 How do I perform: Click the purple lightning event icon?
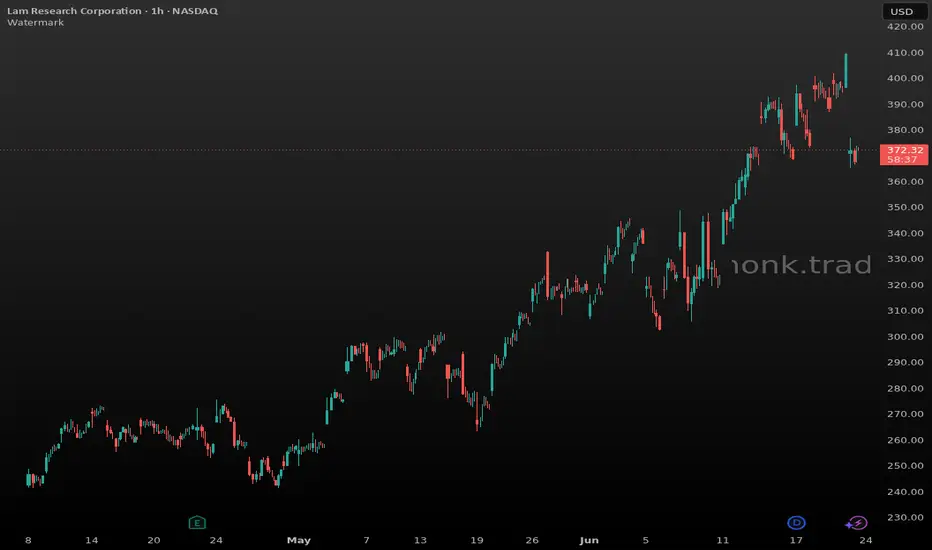coord(856,523)
